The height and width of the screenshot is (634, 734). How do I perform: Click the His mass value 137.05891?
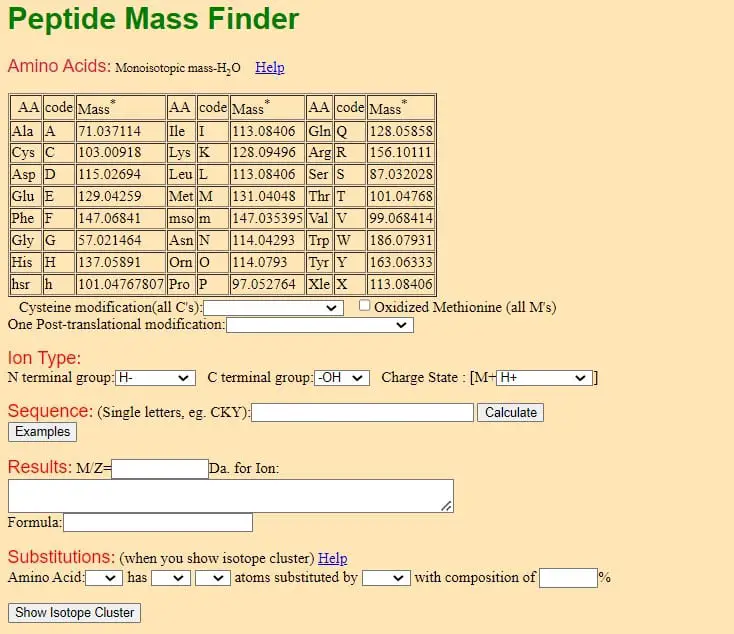point(110,263)
